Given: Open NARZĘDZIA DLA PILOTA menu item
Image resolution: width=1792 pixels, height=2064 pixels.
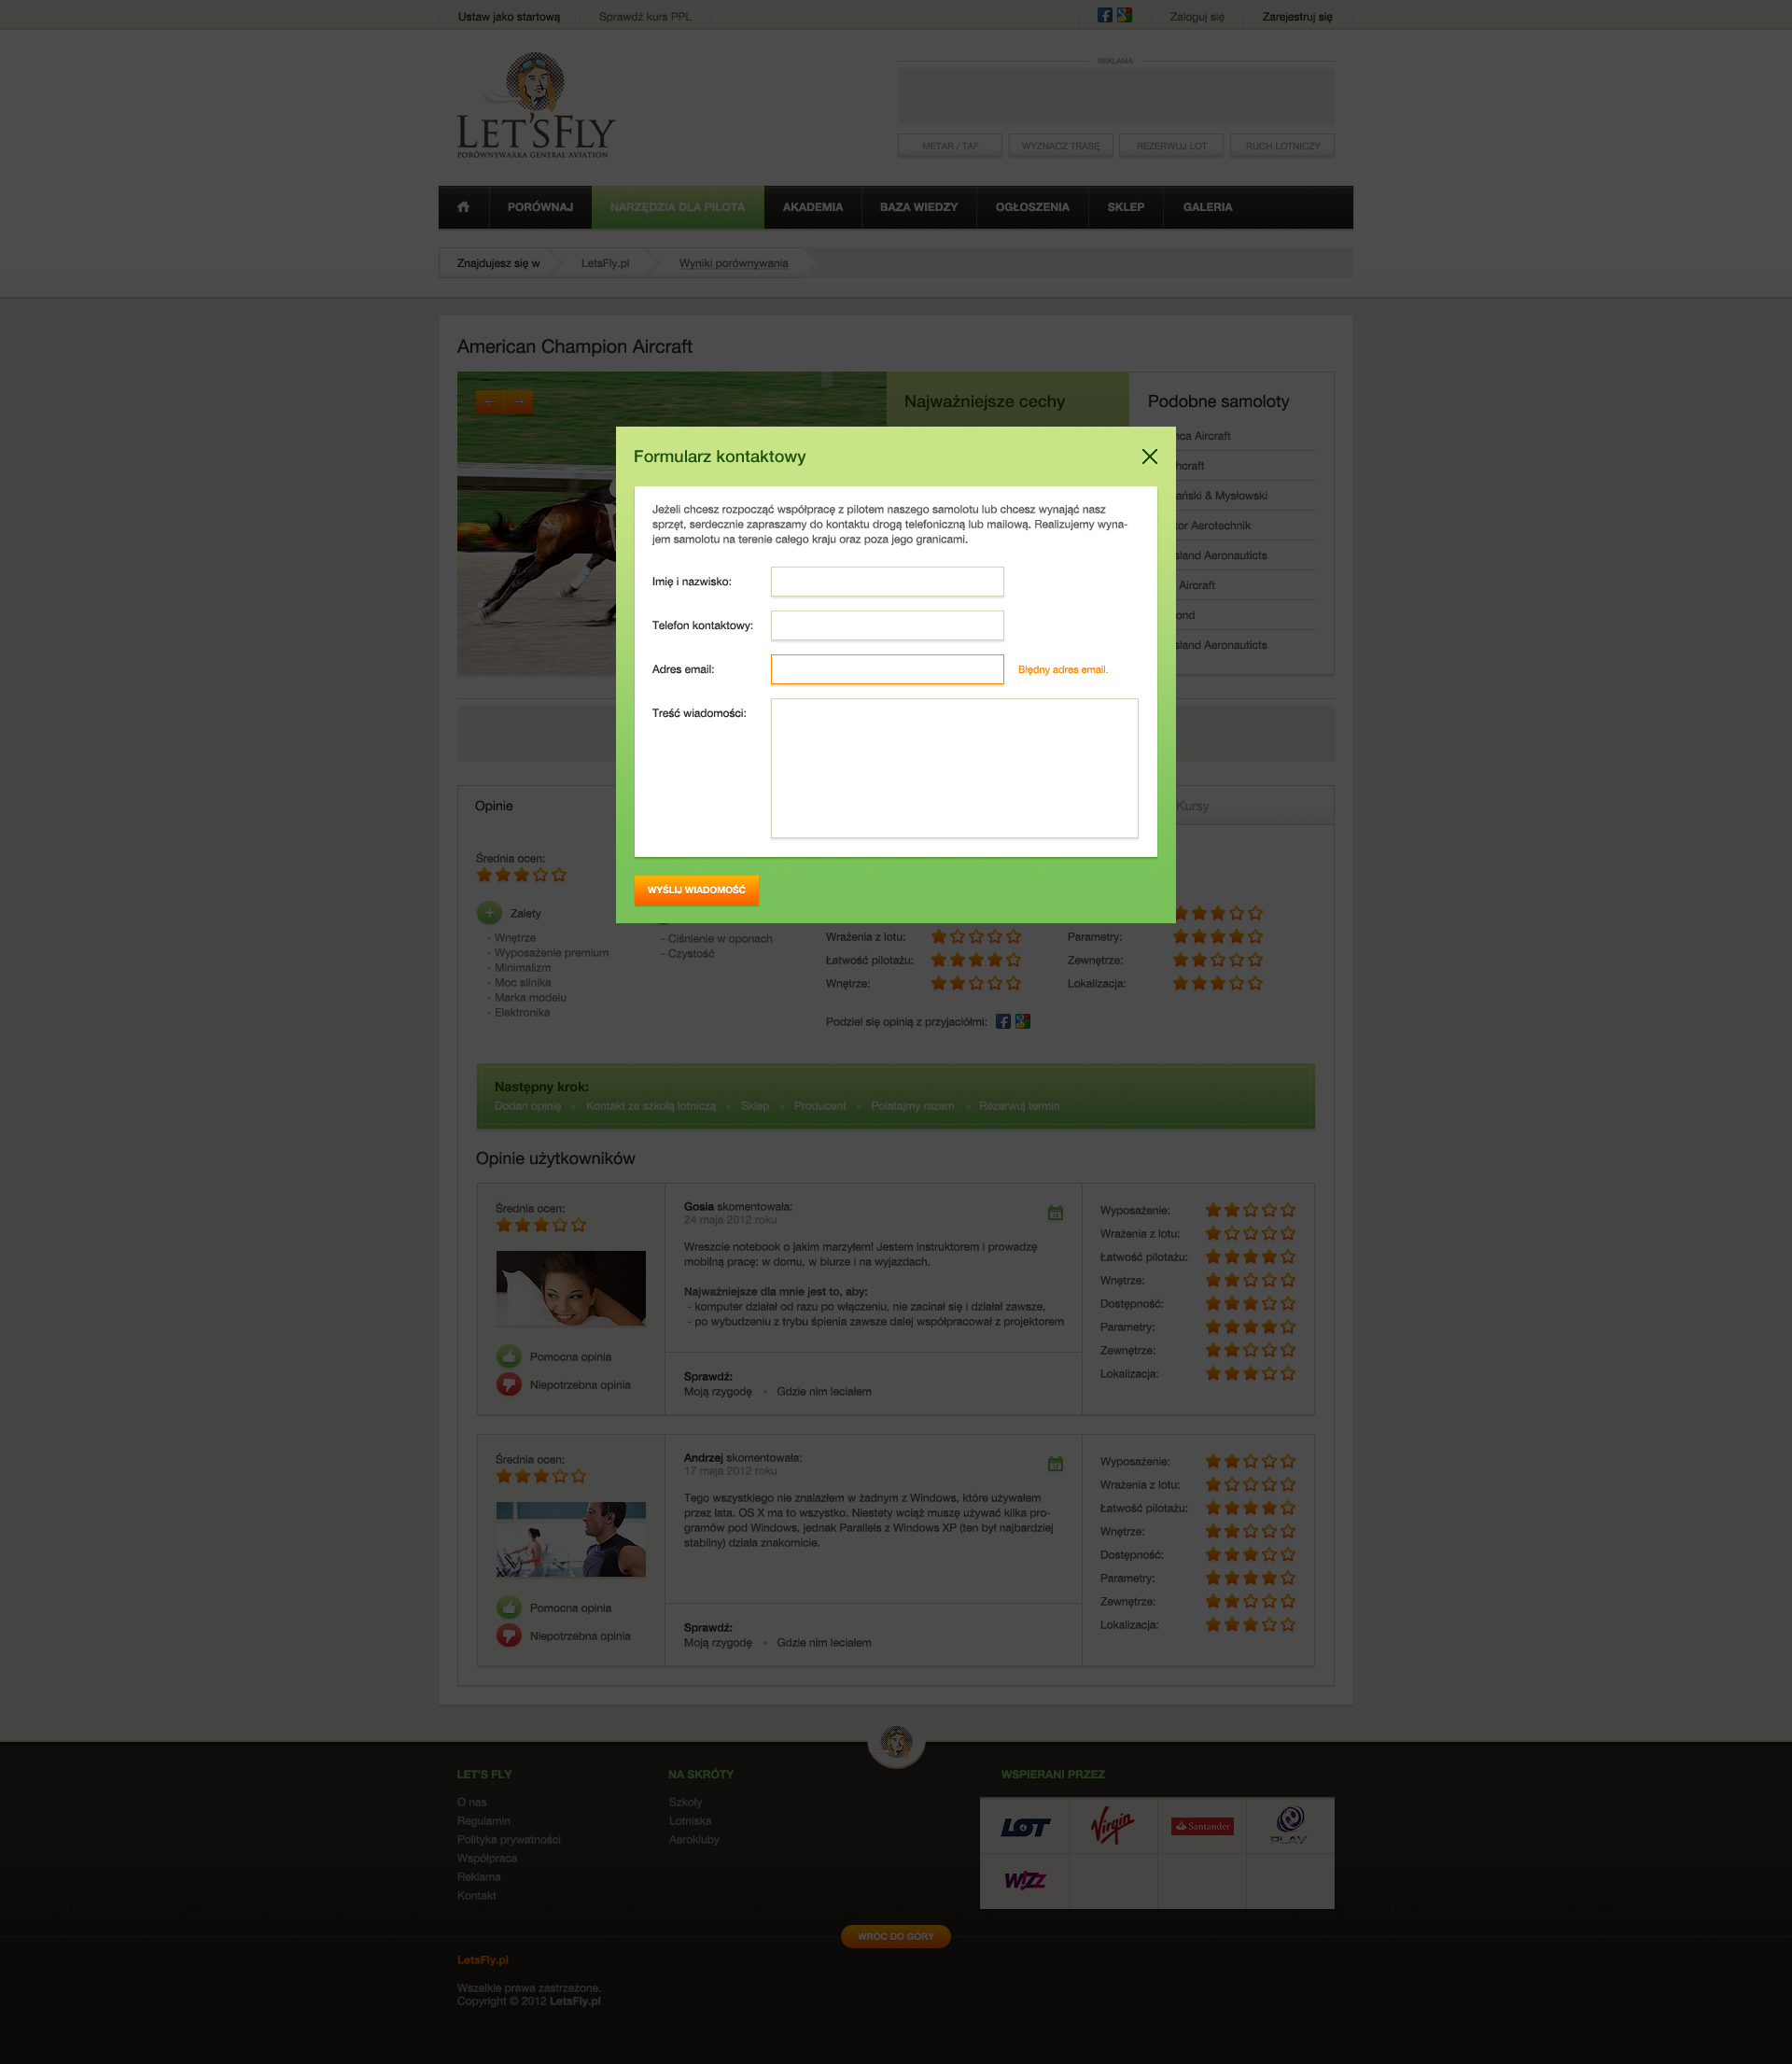Looking at the screenshot, I should (678, 207).
